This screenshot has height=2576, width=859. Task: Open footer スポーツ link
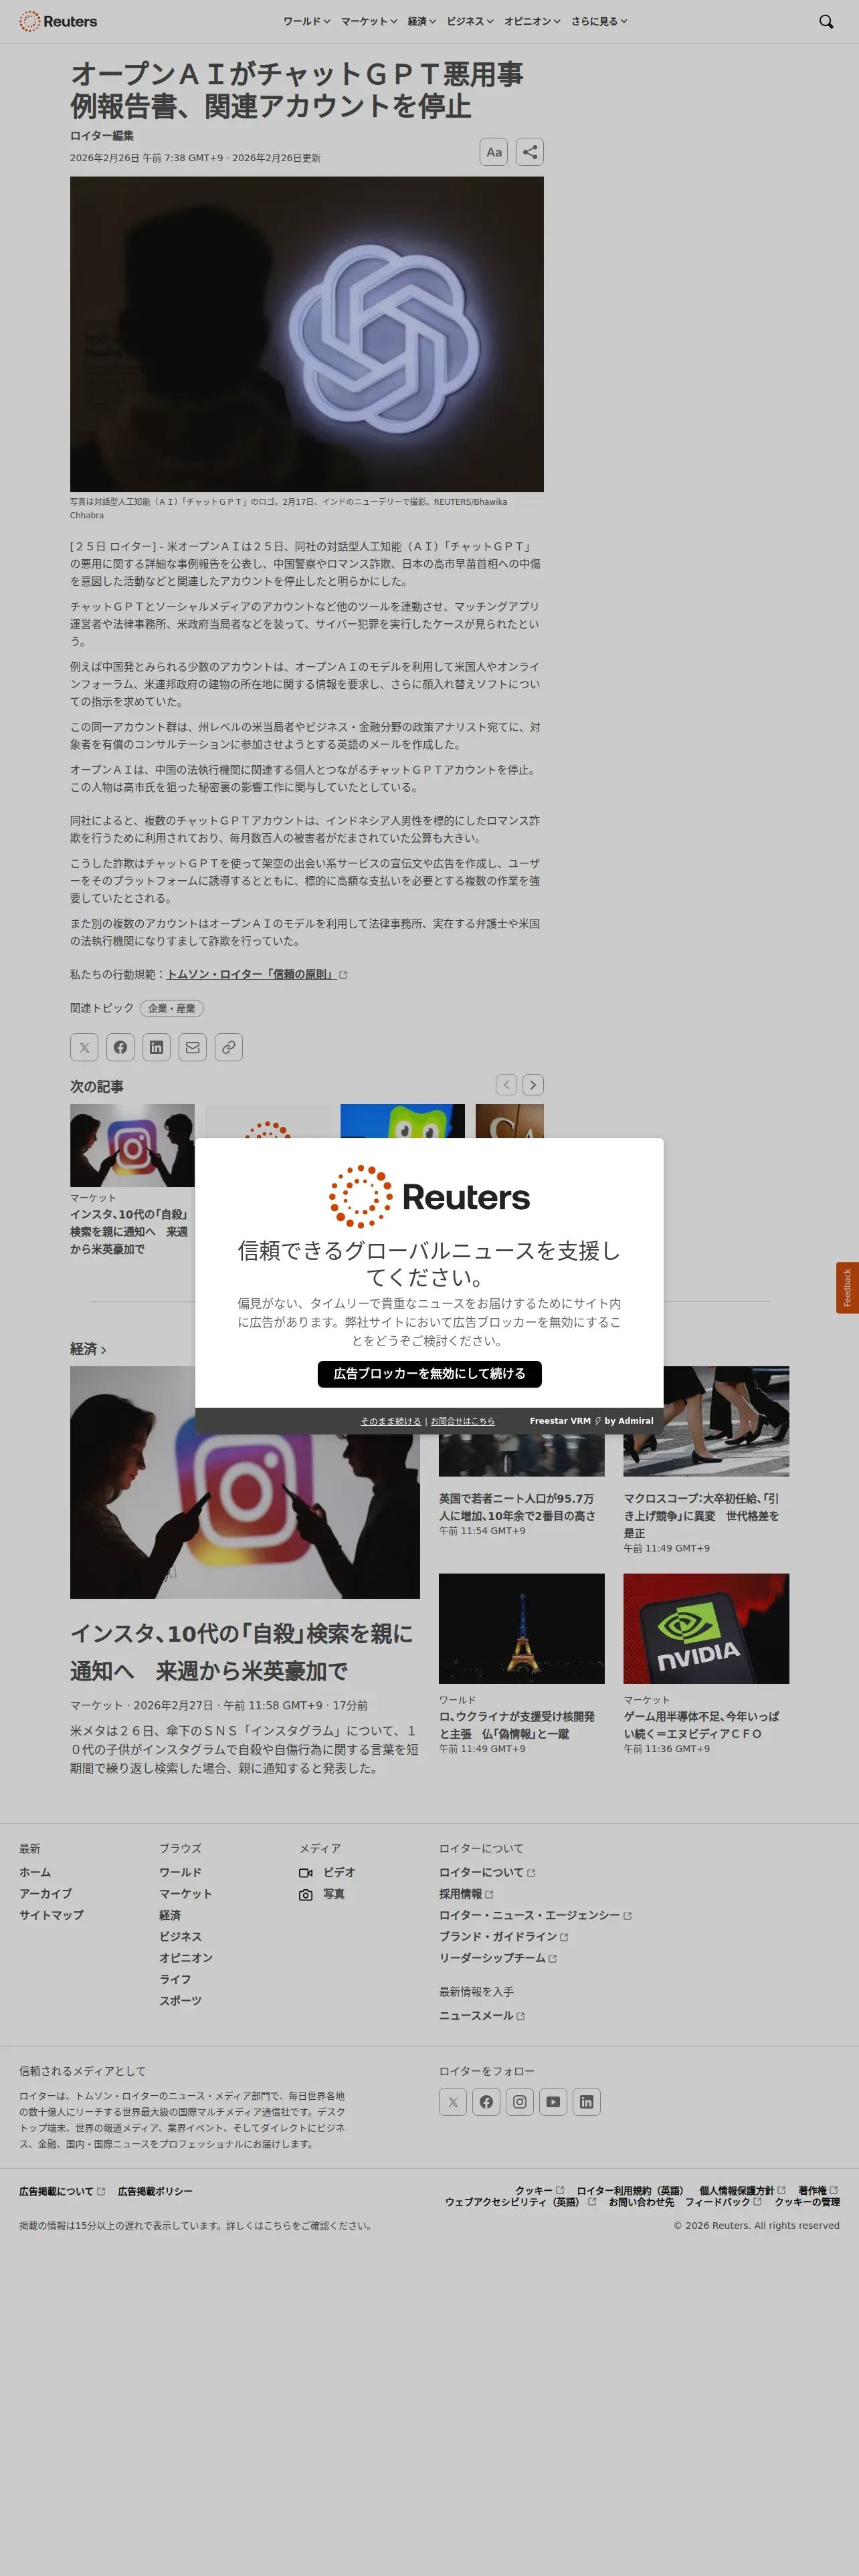pyautogui.click(x=180, y=2001)
